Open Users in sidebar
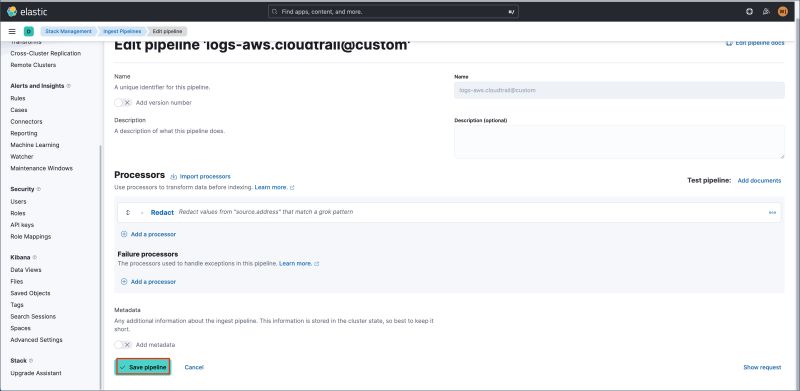Image resolution: width=800 pixels, height=391 pixels. (18, 202)
